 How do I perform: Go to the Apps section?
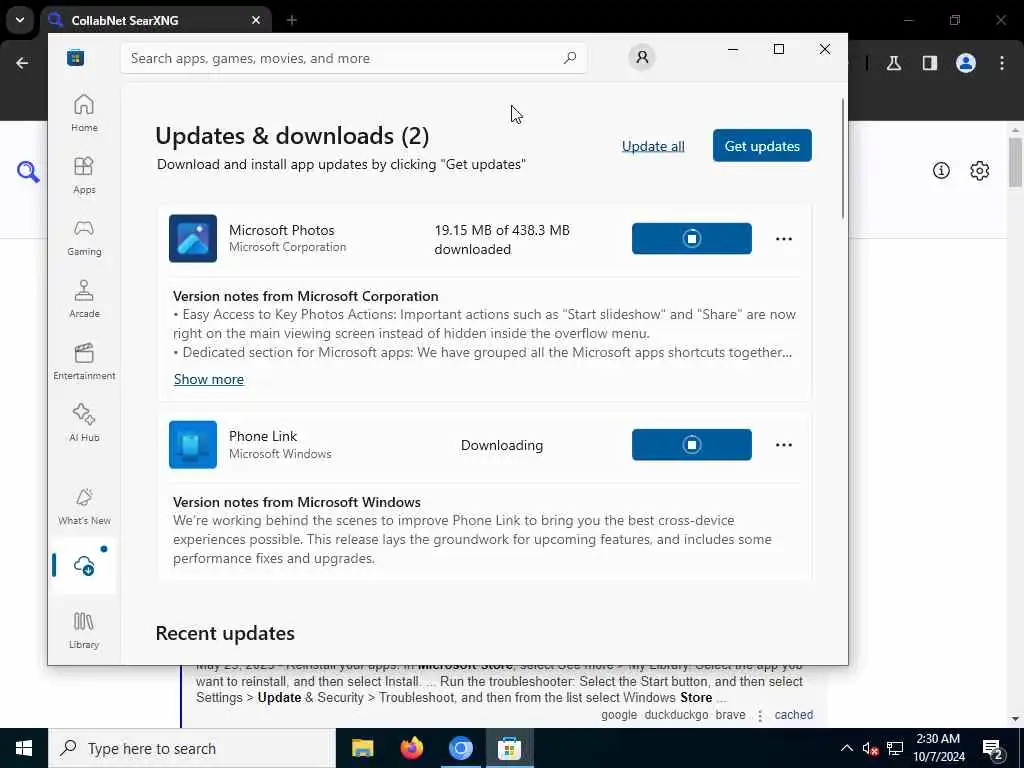(84, 175)
